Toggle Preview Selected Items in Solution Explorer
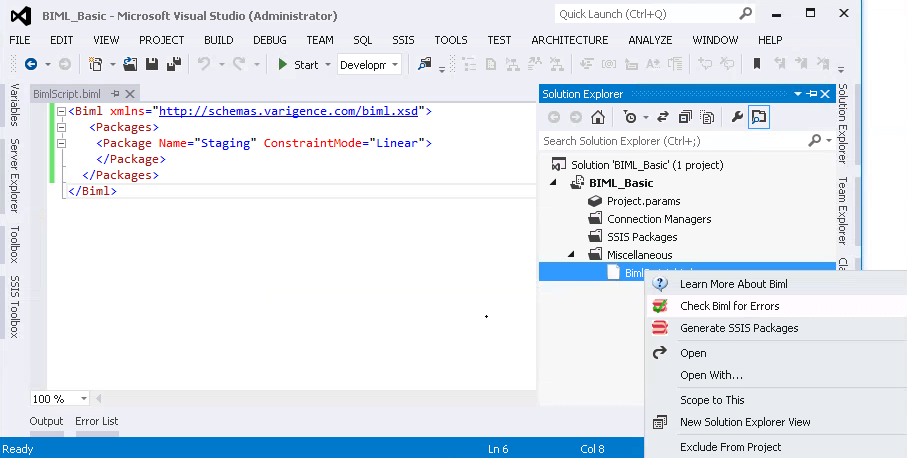Screen dimensions: 907x458 (x=758, y=117)
